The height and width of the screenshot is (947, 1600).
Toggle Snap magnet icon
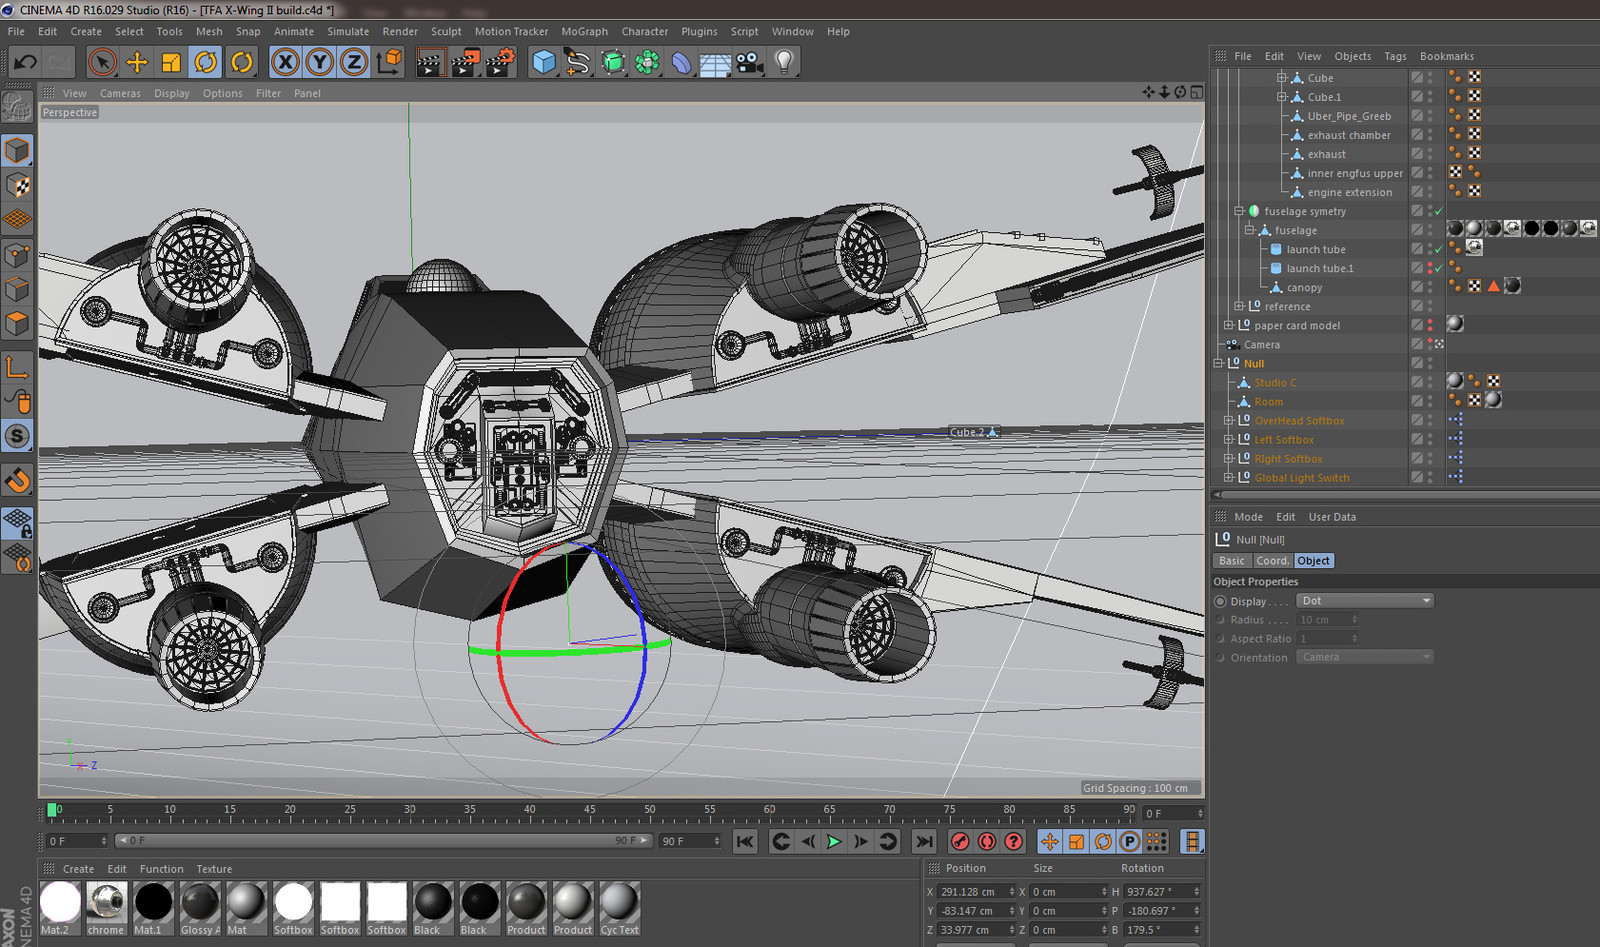(x=17, y=481)
